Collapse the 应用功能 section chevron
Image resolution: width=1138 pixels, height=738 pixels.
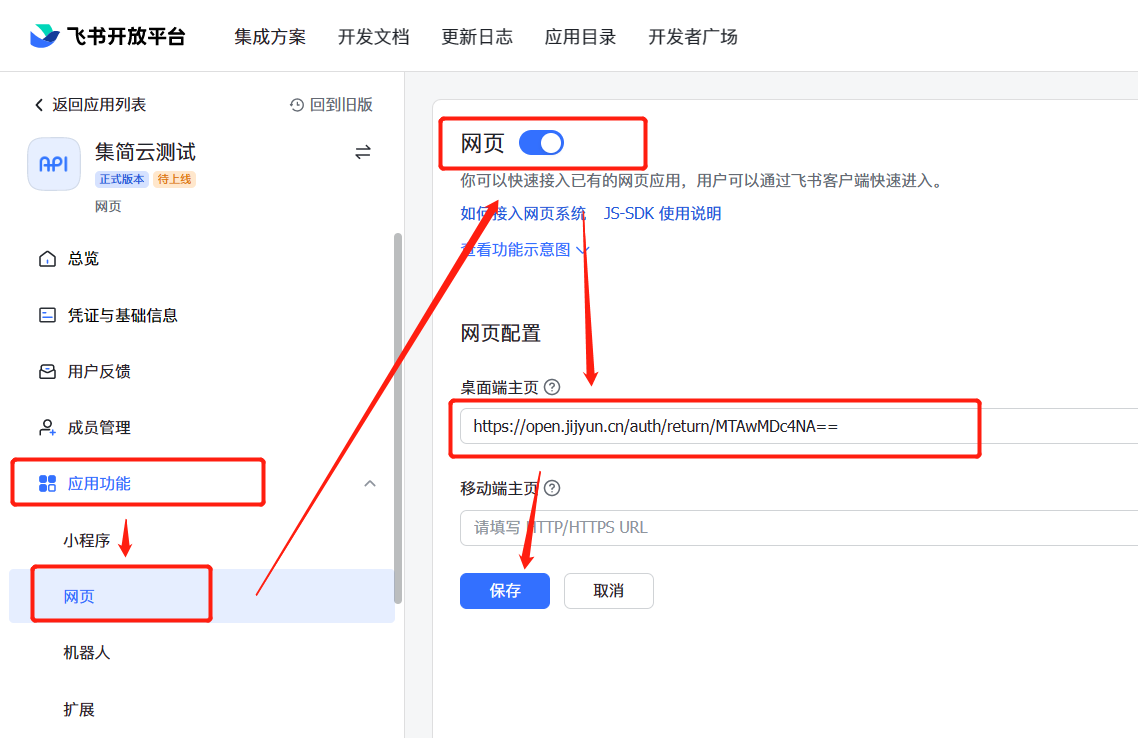[x=370, y=483]
